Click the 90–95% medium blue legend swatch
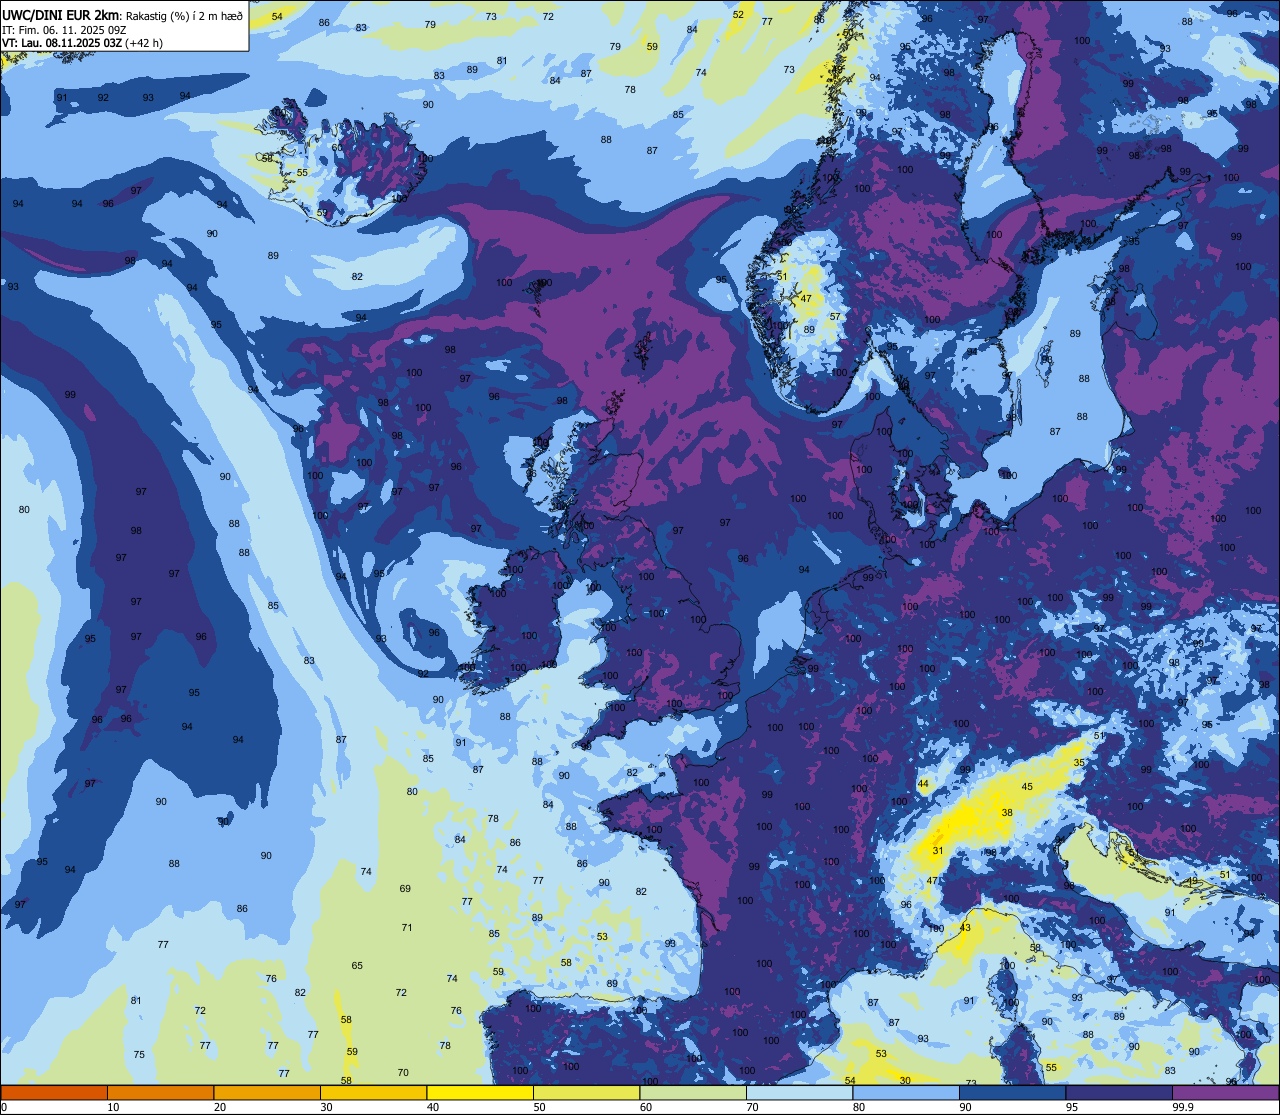This screenshot has width=1280, height=1115. tap(1012, 1092)
